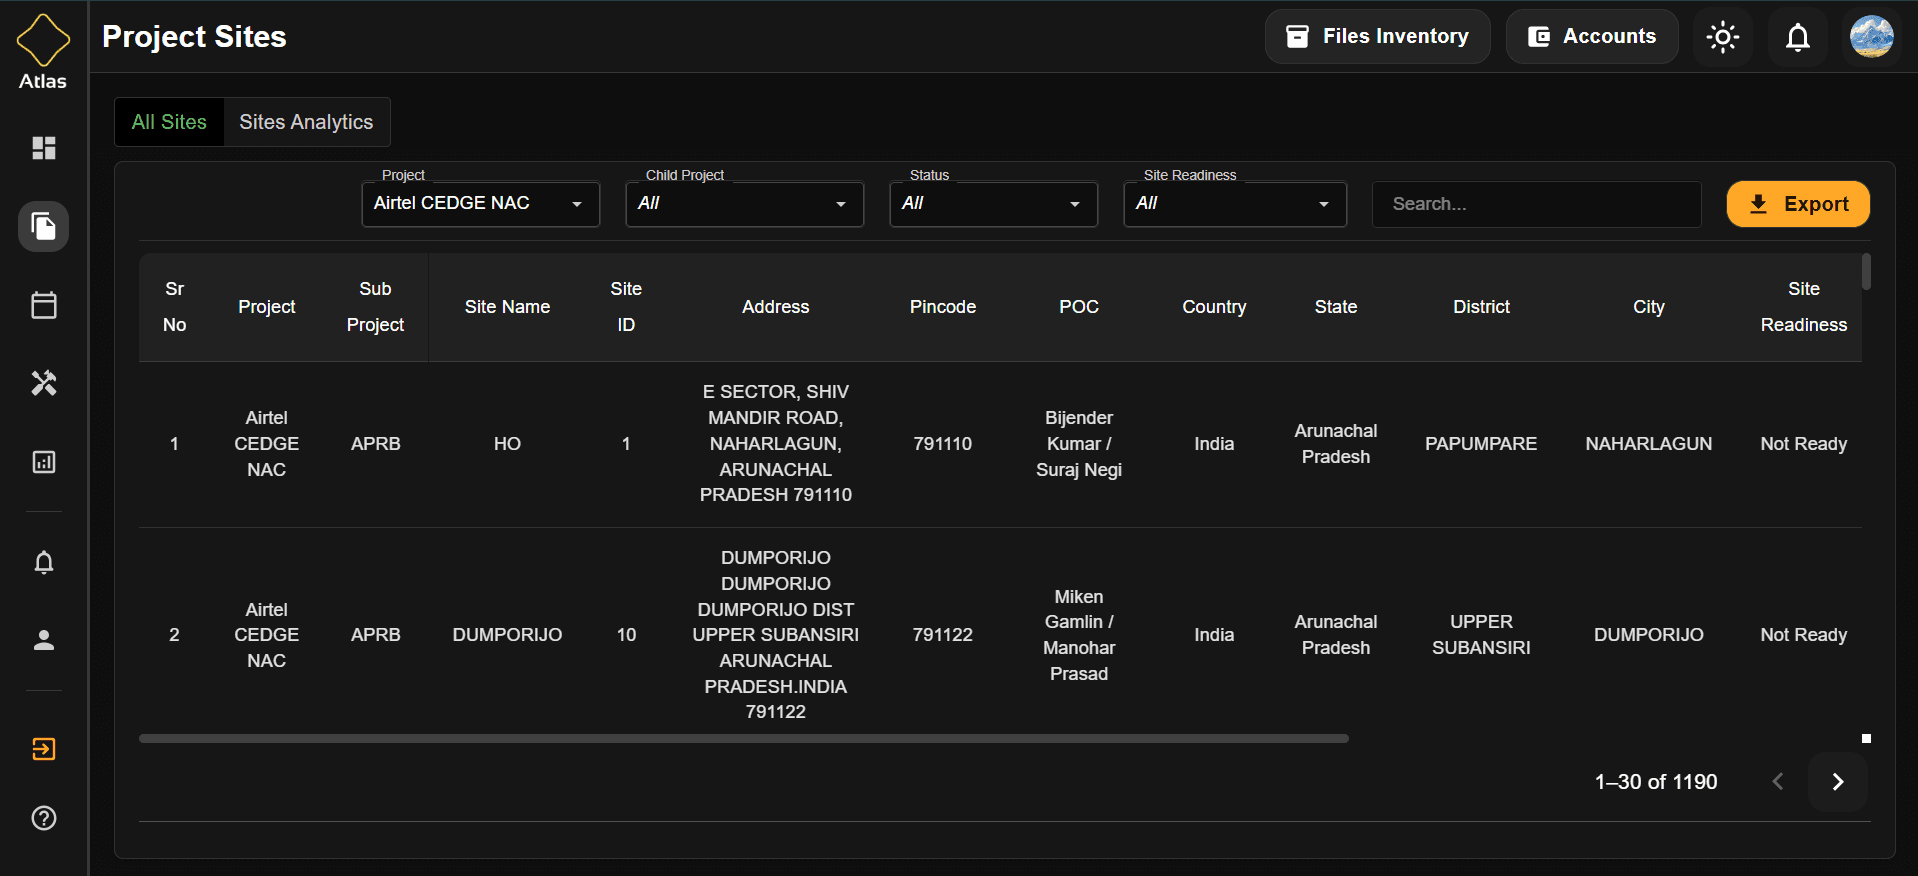Click the Site ID column header
1918x876 pixels.
(x=626, y=307)
